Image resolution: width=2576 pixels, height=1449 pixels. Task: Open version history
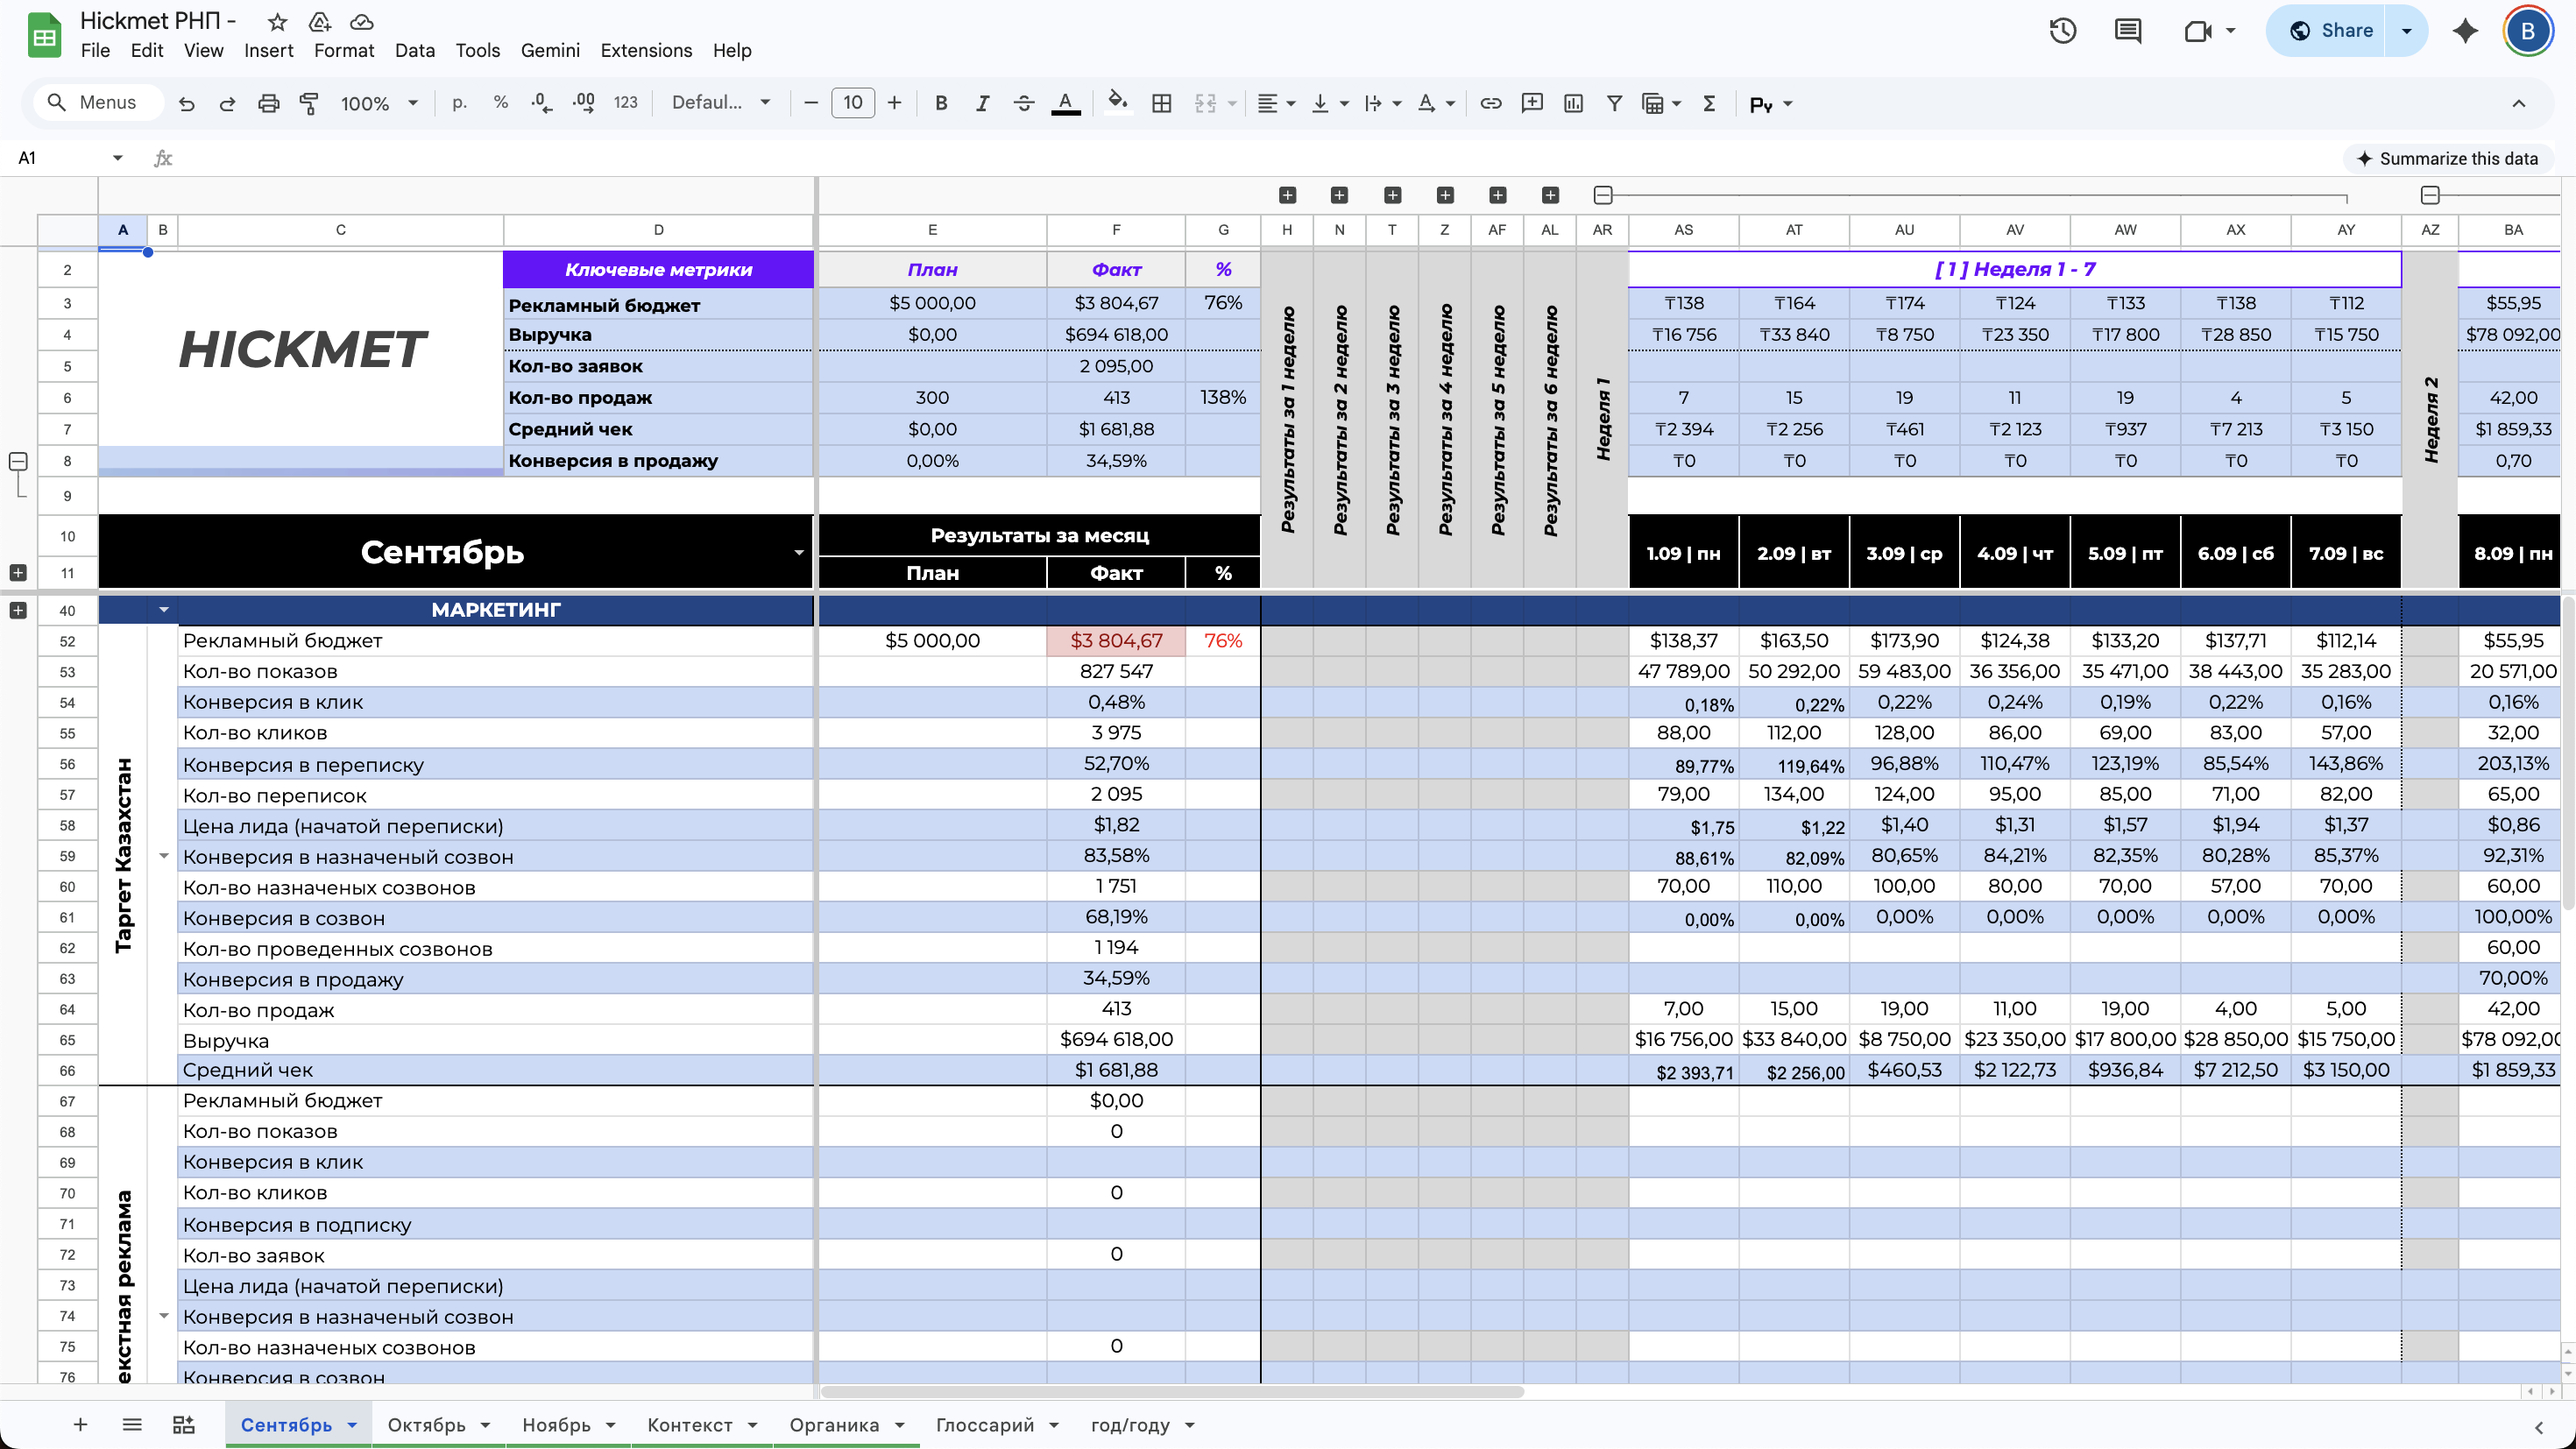coord(2062,31)
